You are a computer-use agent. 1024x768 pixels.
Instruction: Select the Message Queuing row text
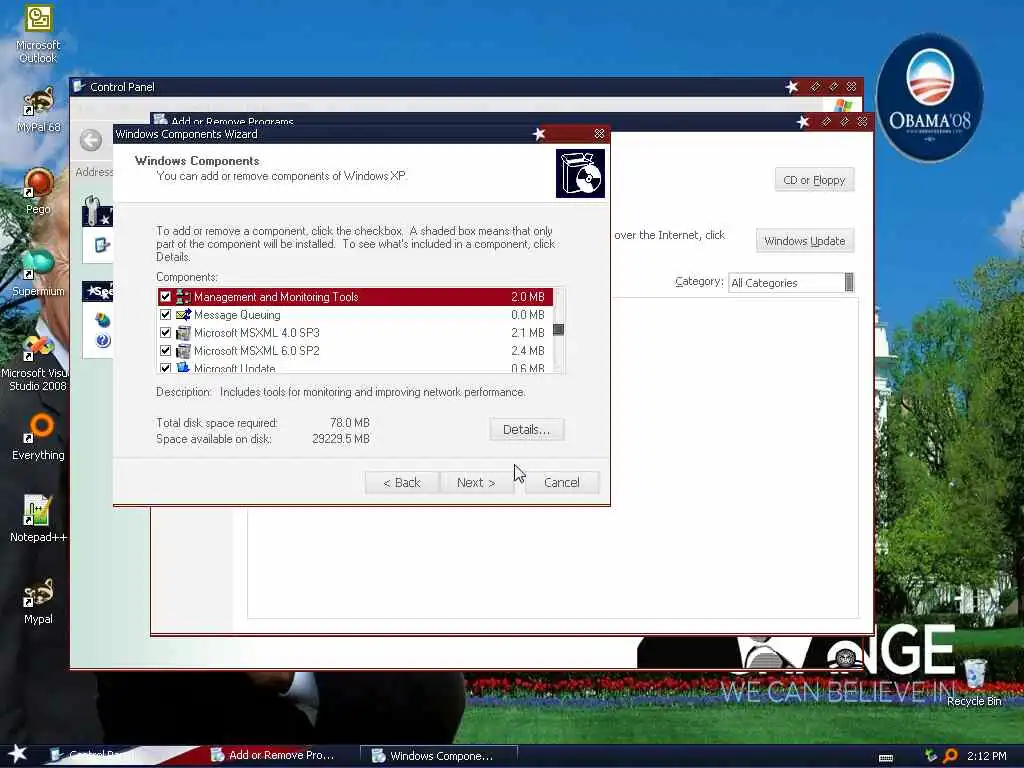[x=237, y=315]
